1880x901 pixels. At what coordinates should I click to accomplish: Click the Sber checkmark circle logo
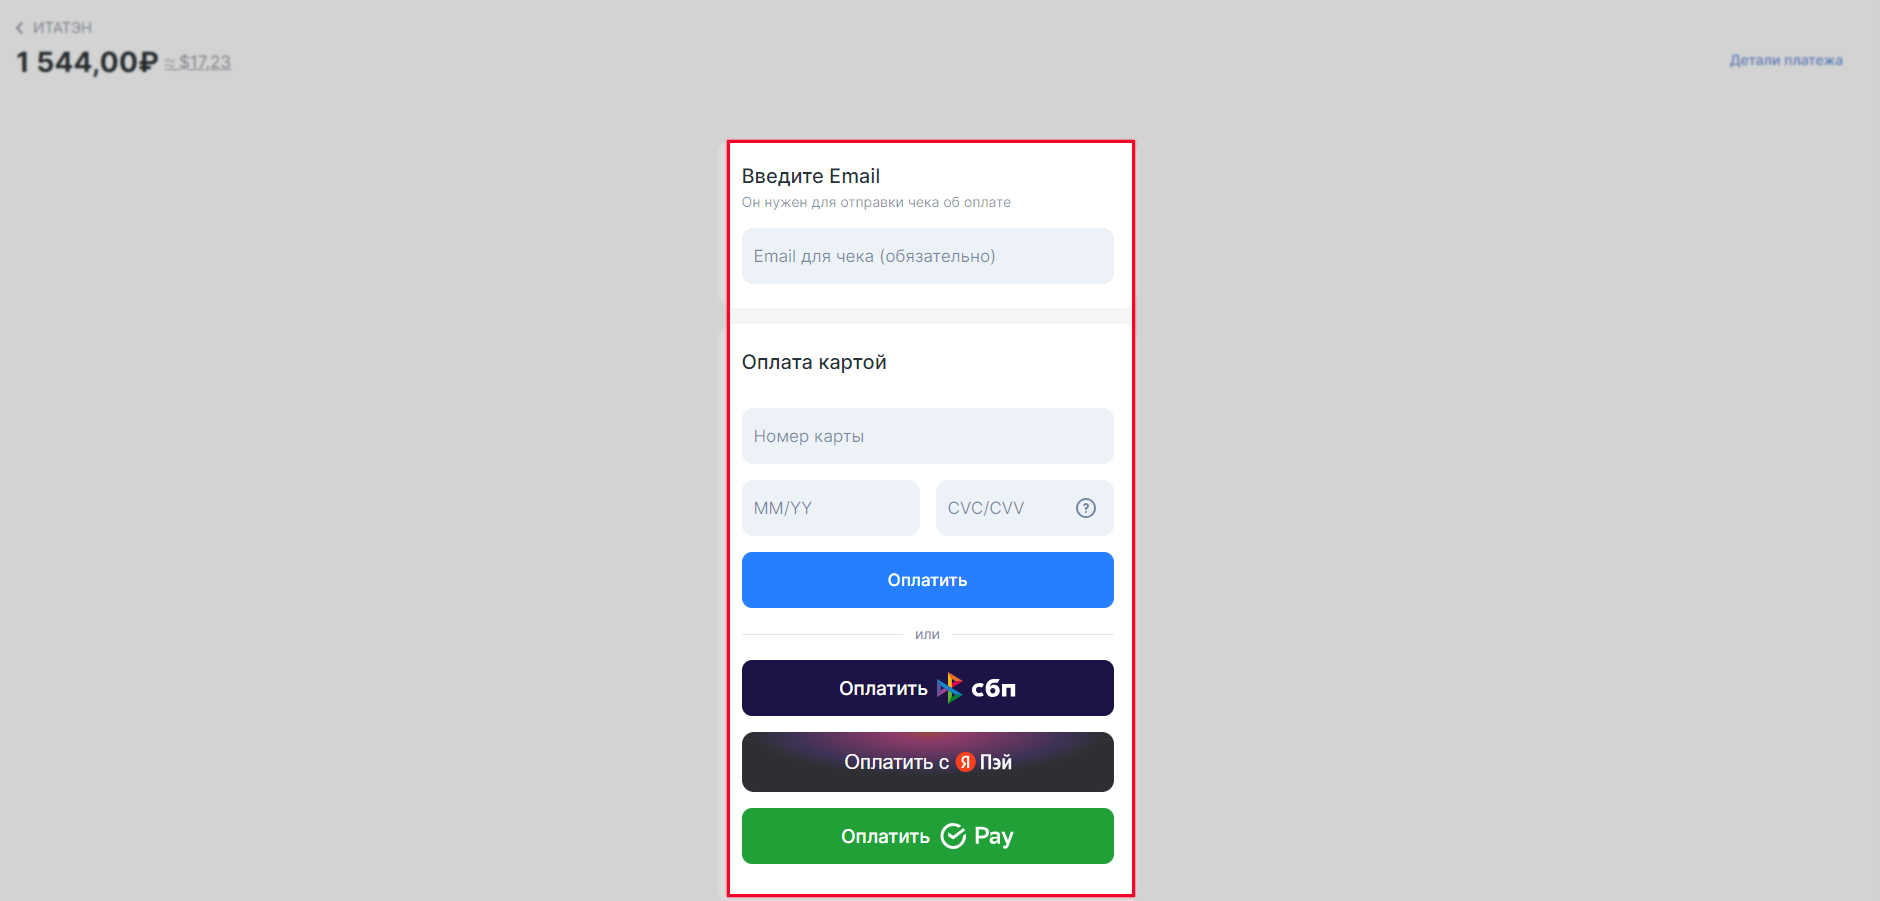[x=954, y=836]
